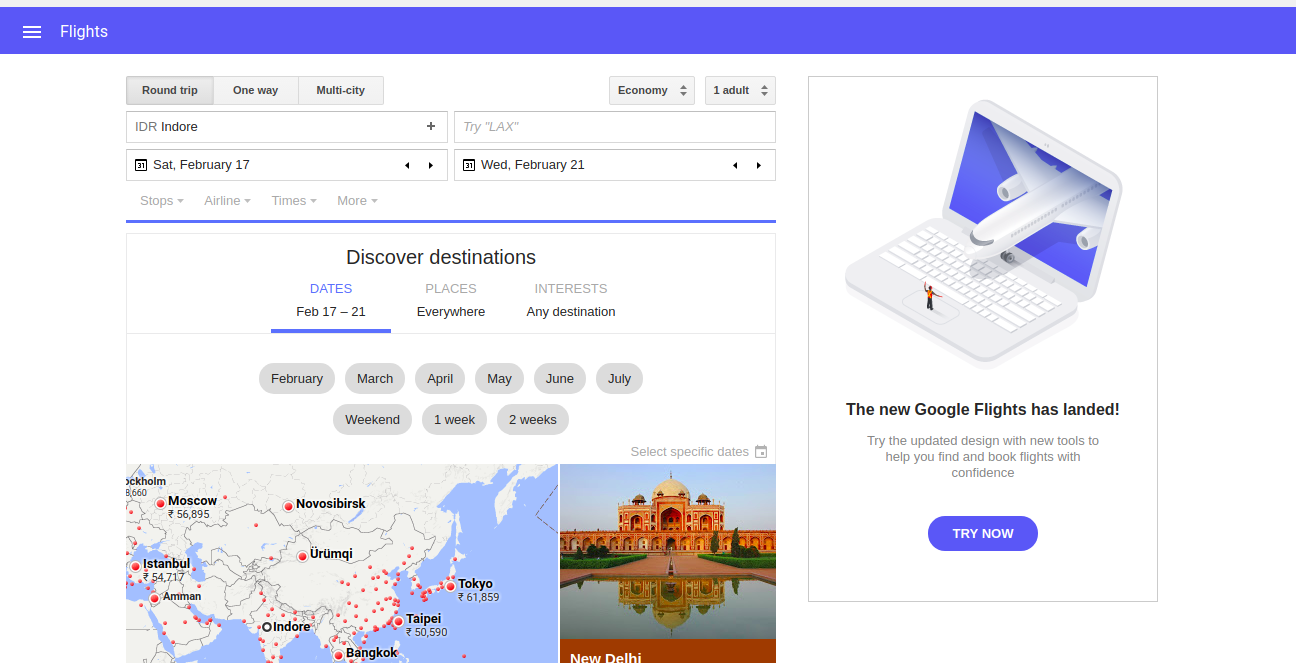
Task: Click the Tokyo map marker
Action: (451, 586)
